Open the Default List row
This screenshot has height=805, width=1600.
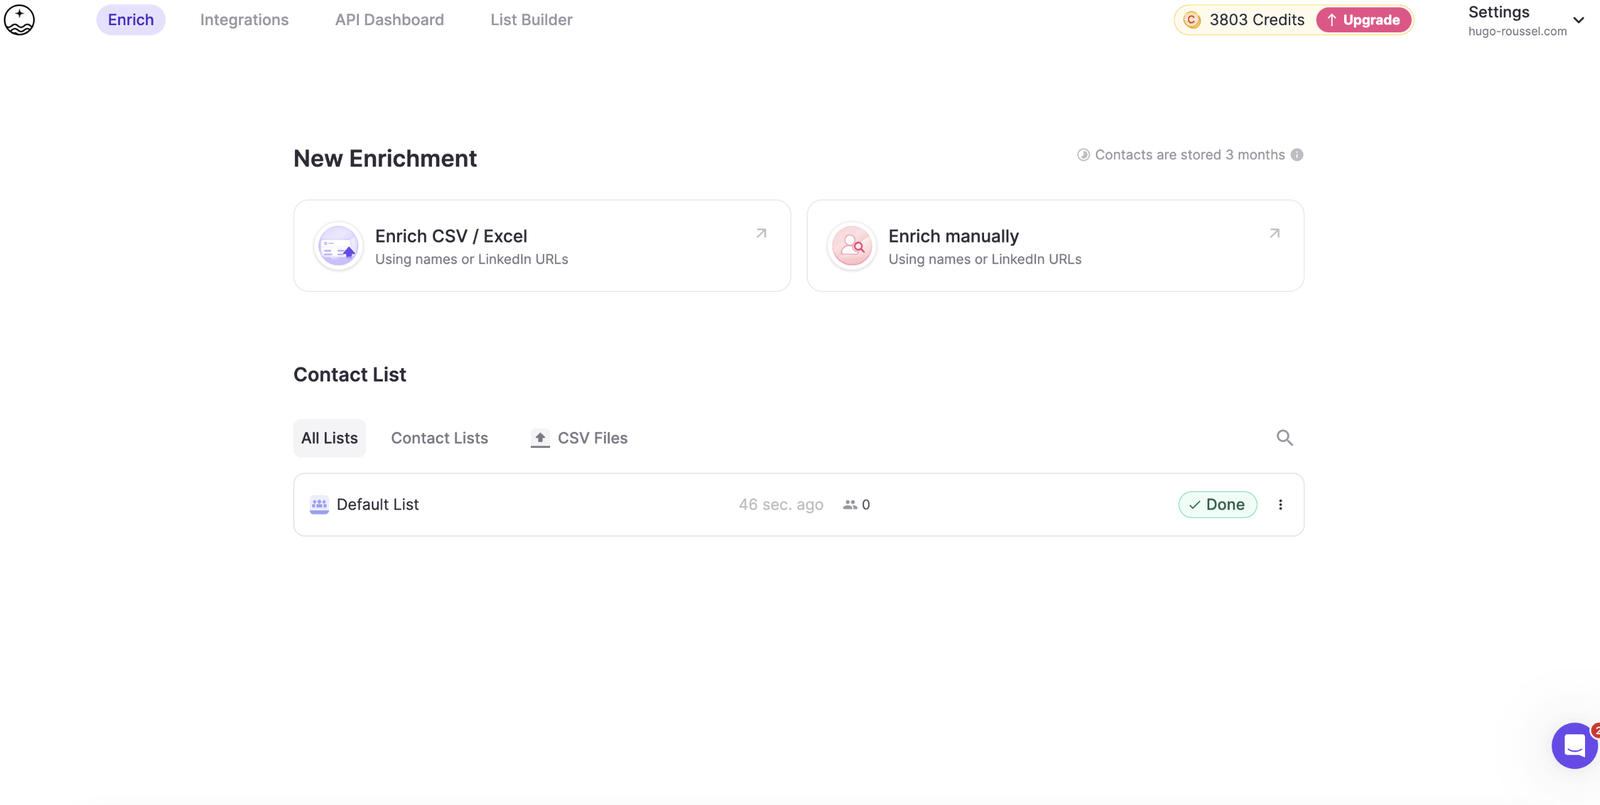coord(798,505)
